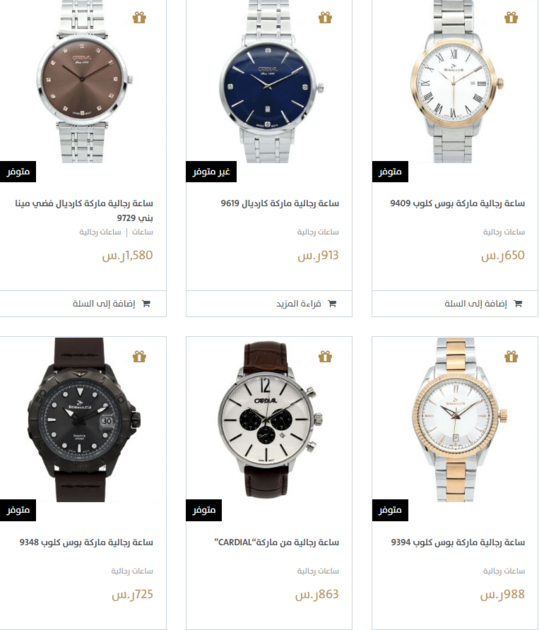Click ساعات رجالية category under Boss Club 9348
This screenshot has width=539, height=630.
(x=132, y=571)
